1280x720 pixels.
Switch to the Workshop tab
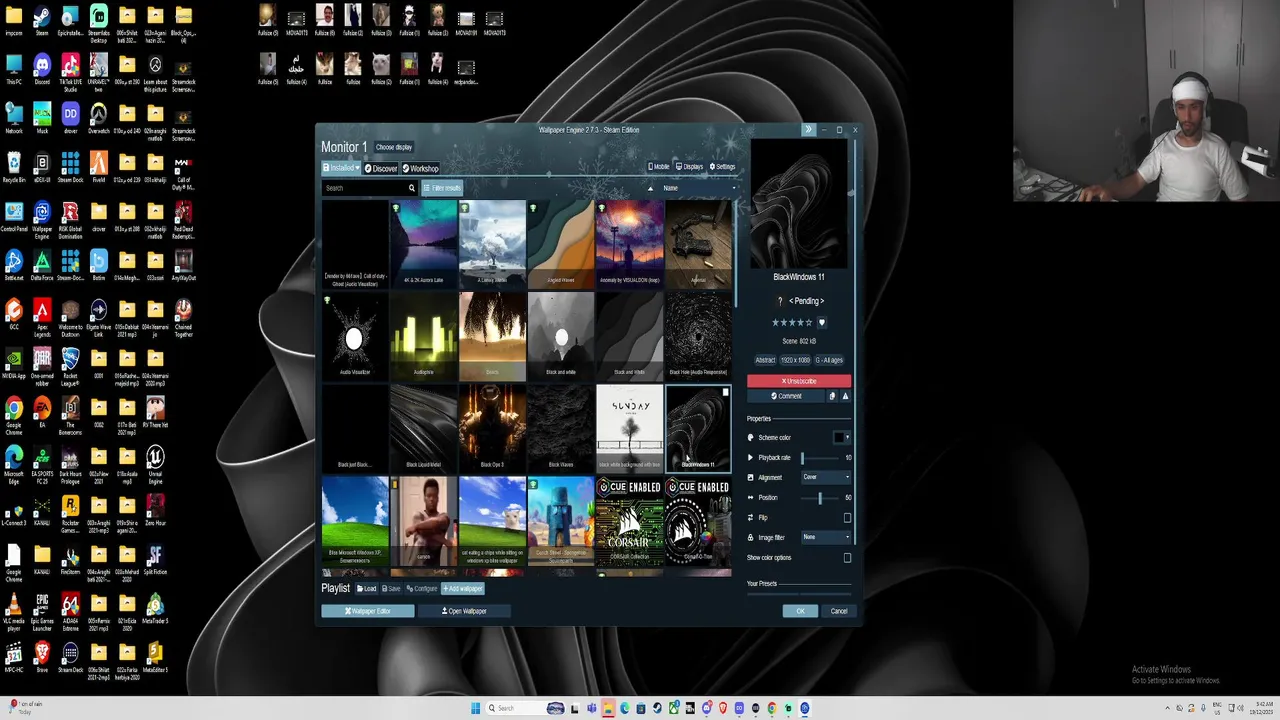tap(421, 168)
